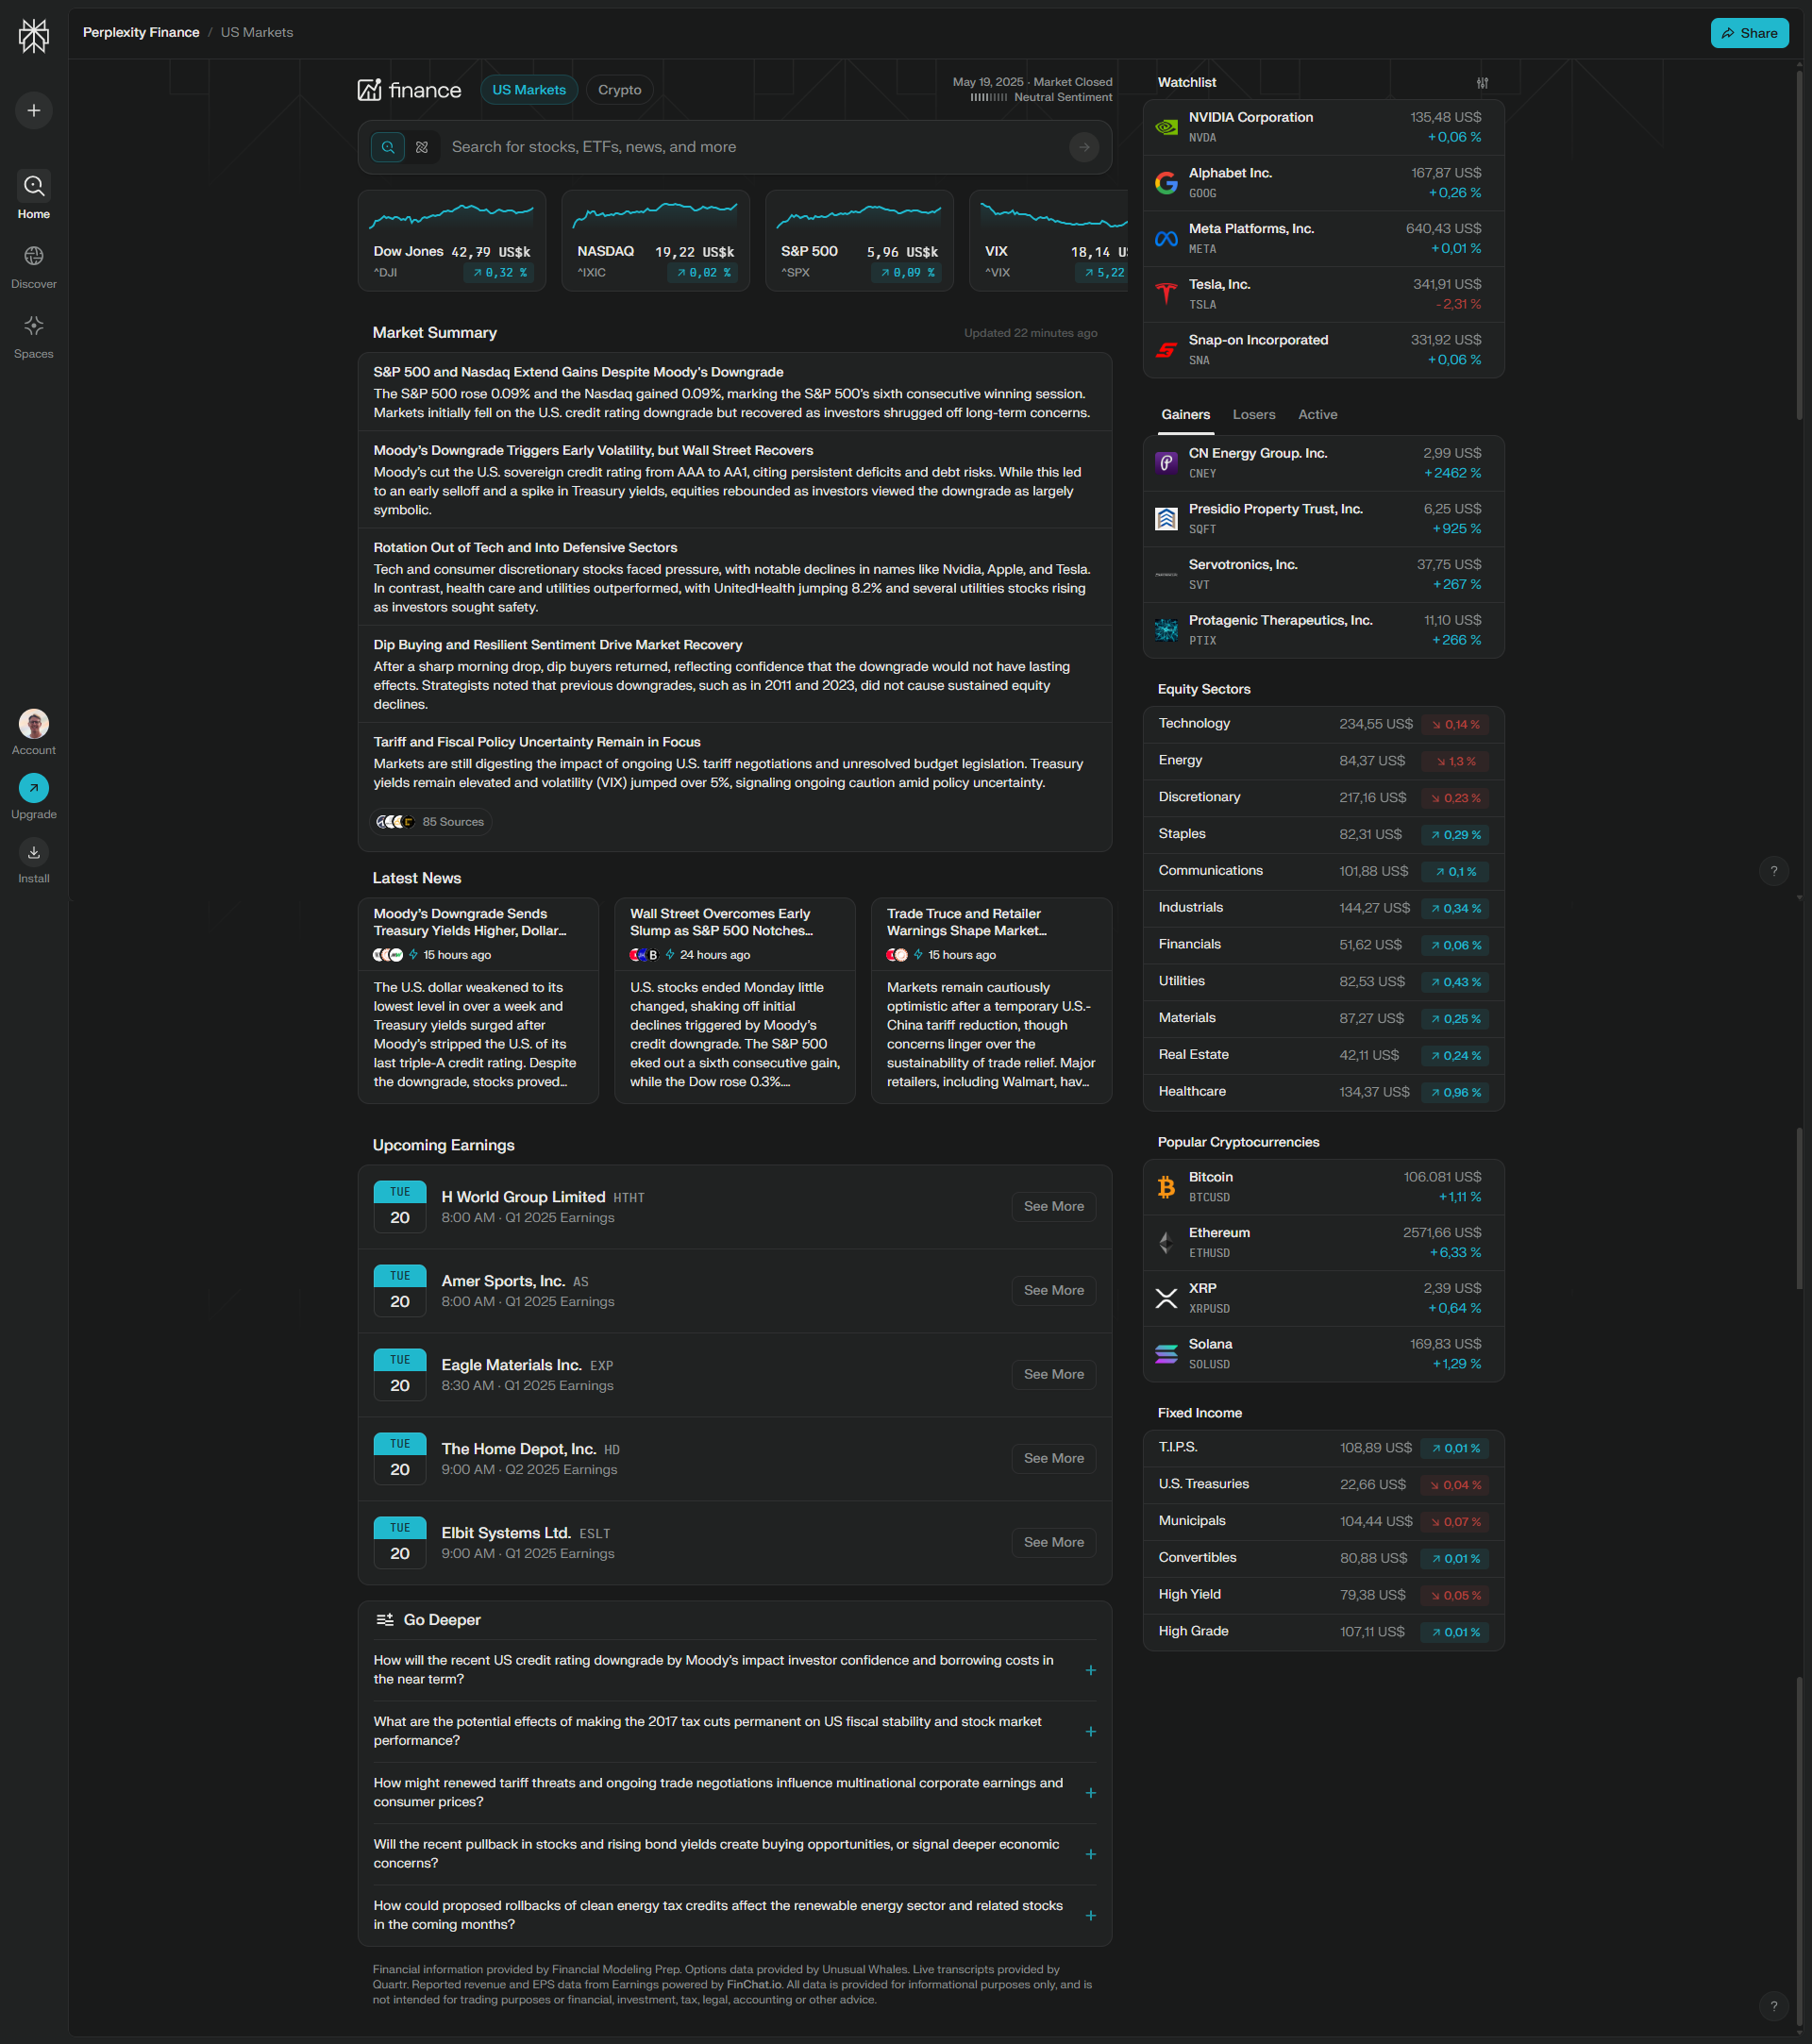Click the search submit arrow button
This screenshot has width=1812, height=2044.
pos(1083,147)
